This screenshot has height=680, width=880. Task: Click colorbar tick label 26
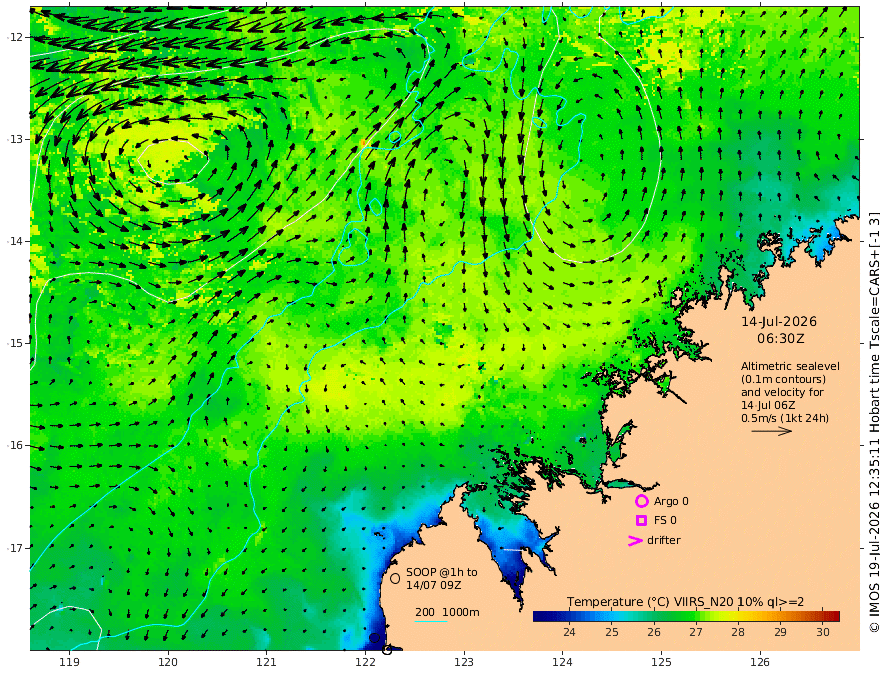[x=654, y=632]
